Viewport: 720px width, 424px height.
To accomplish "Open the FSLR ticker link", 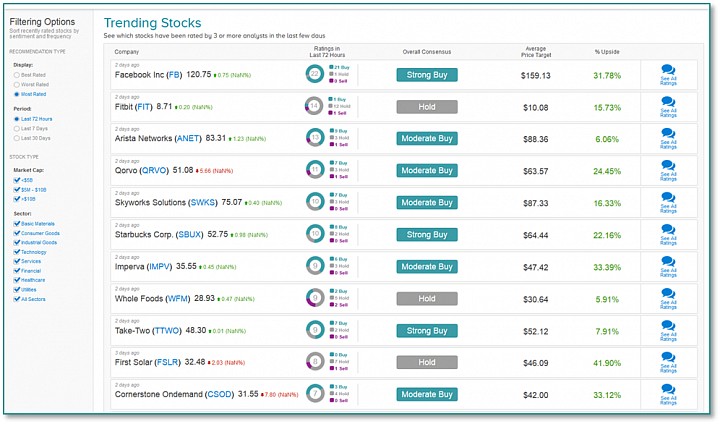I will point(167,362).
